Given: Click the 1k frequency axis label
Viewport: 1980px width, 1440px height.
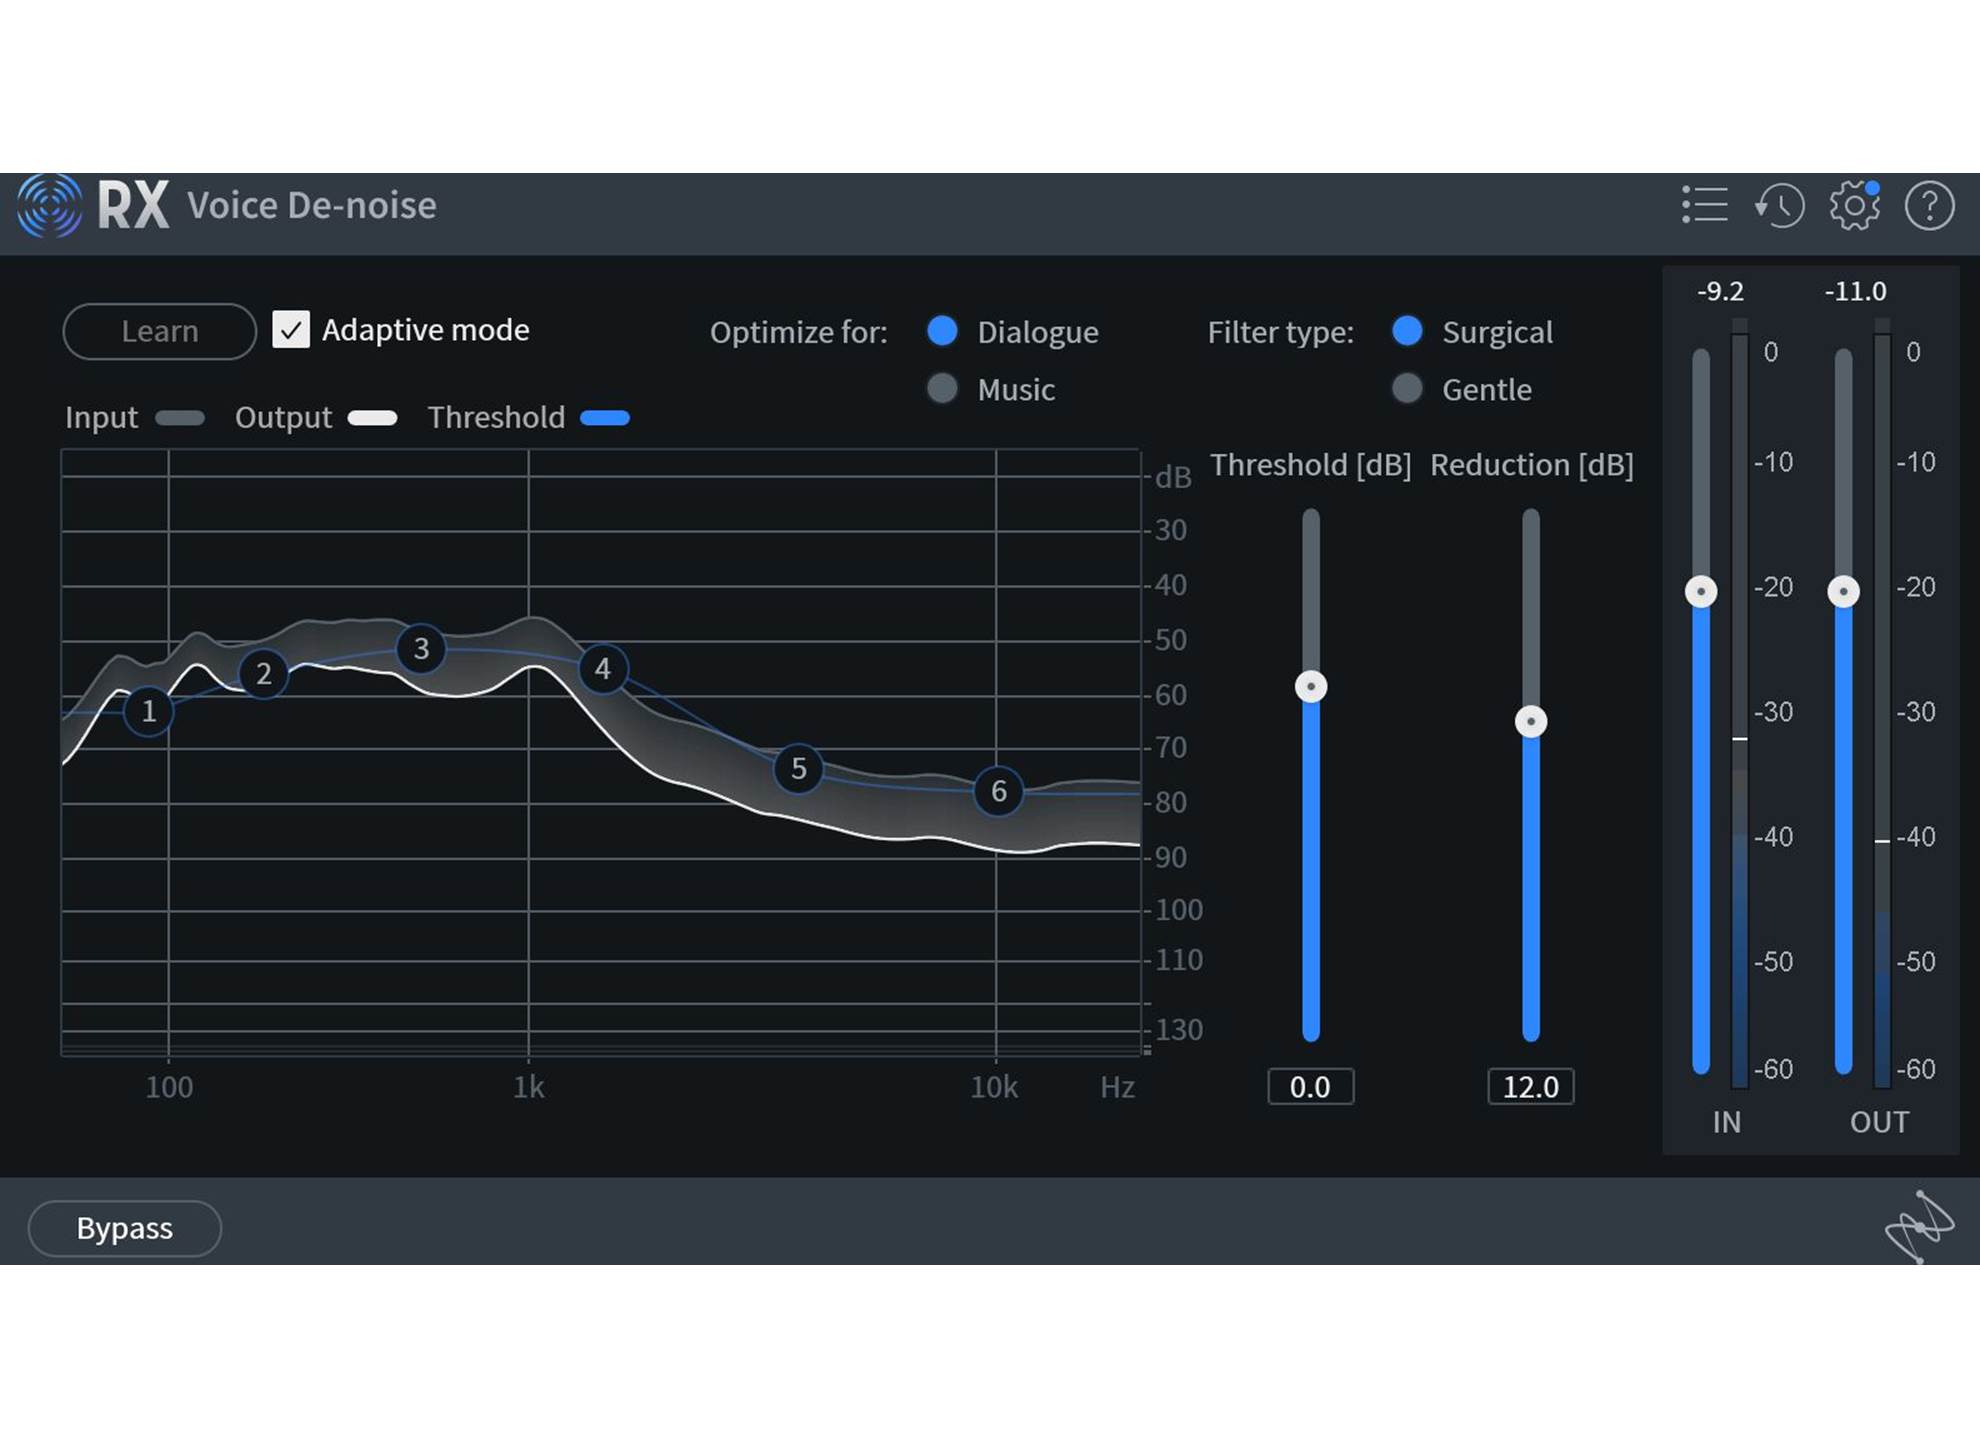Looking at the screenshot, I should [x=529, y=1087].
